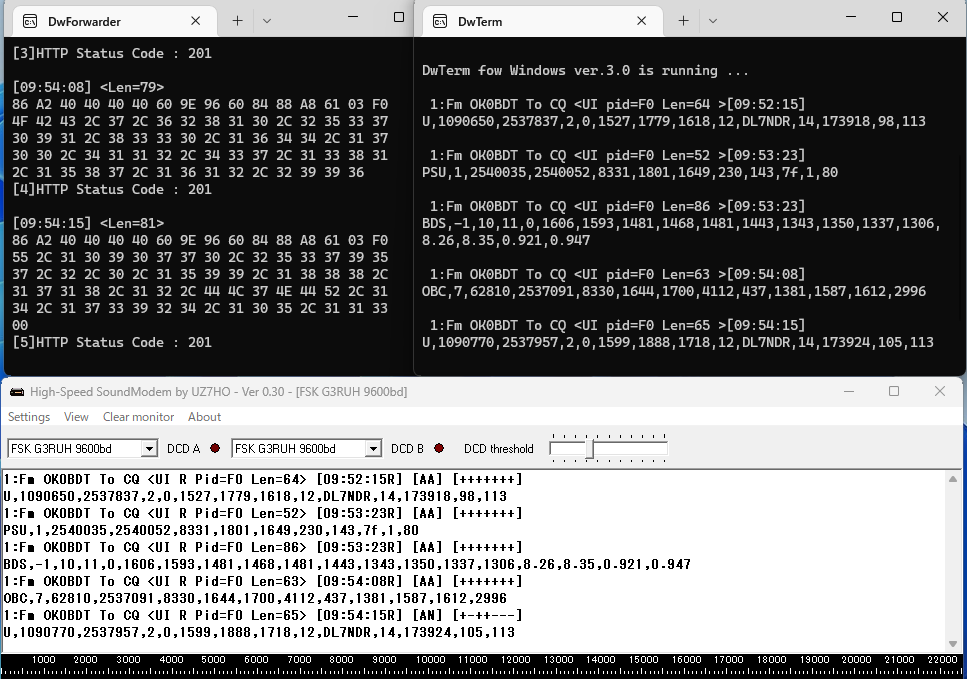Click the DCD A red indicator

coord(215,448)
